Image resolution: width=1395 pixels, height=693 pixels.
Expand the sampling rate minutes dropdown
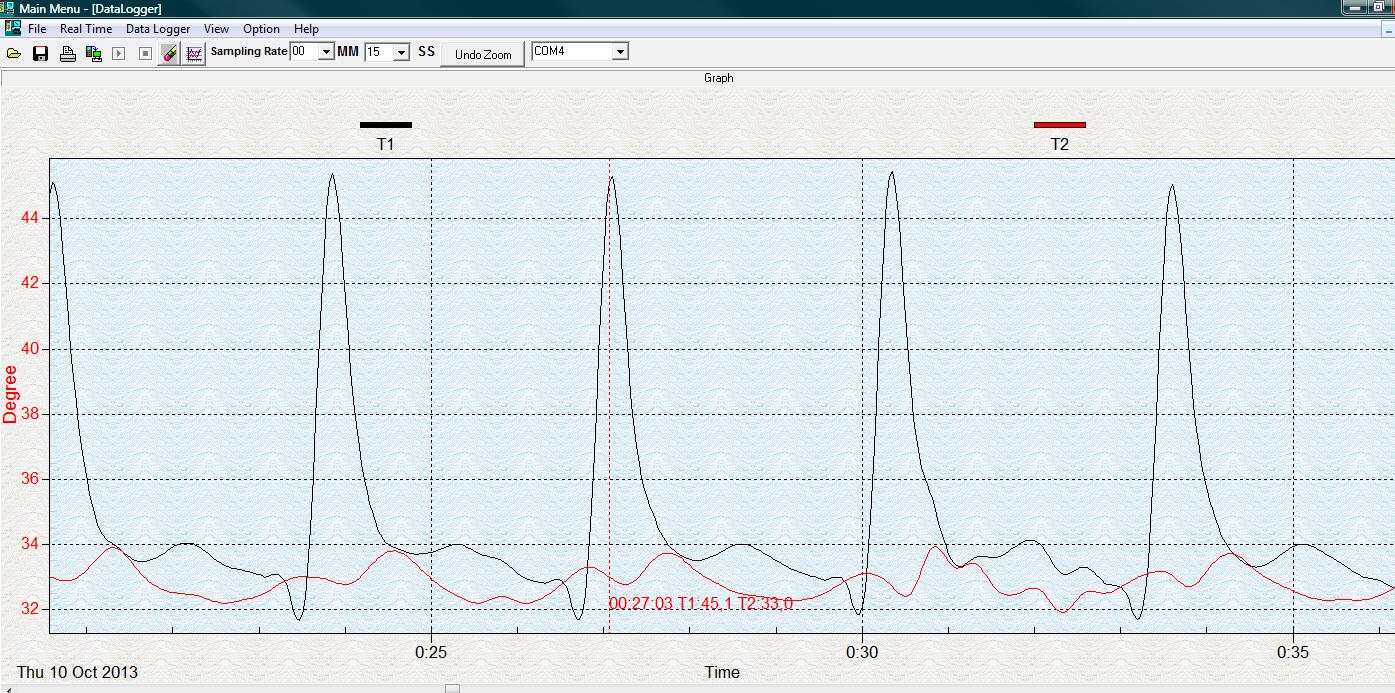pos(326,52)
